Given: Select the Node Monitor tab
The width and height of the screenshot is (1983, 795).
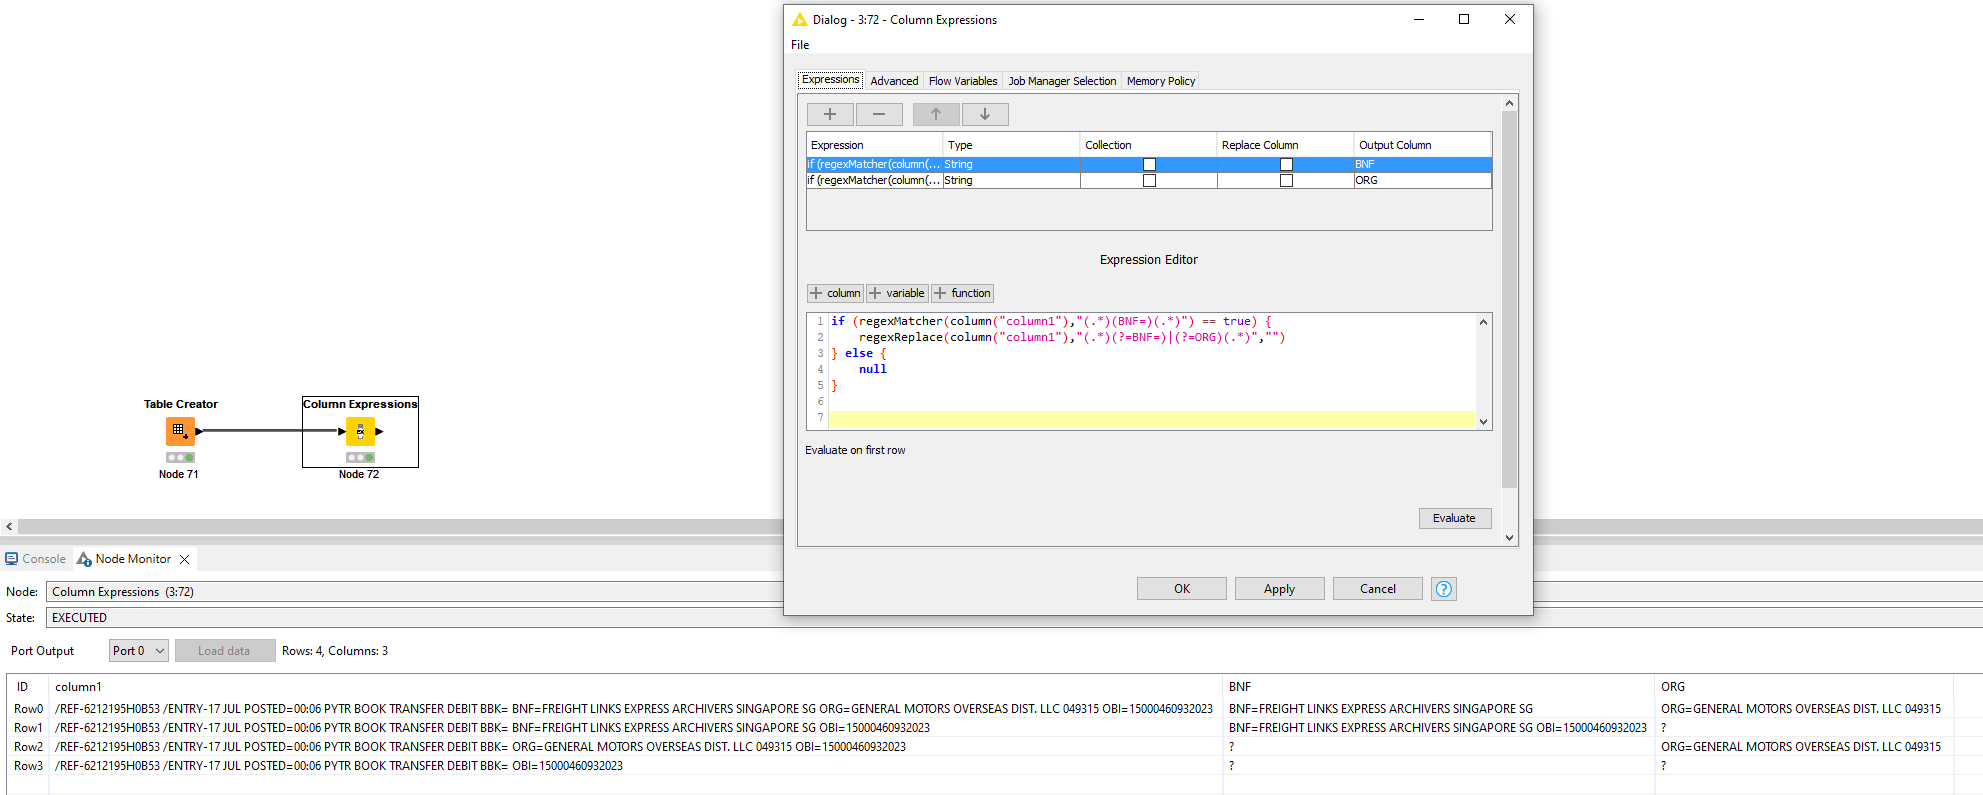Looking at the screenshot, I should [x=133, y=559].
